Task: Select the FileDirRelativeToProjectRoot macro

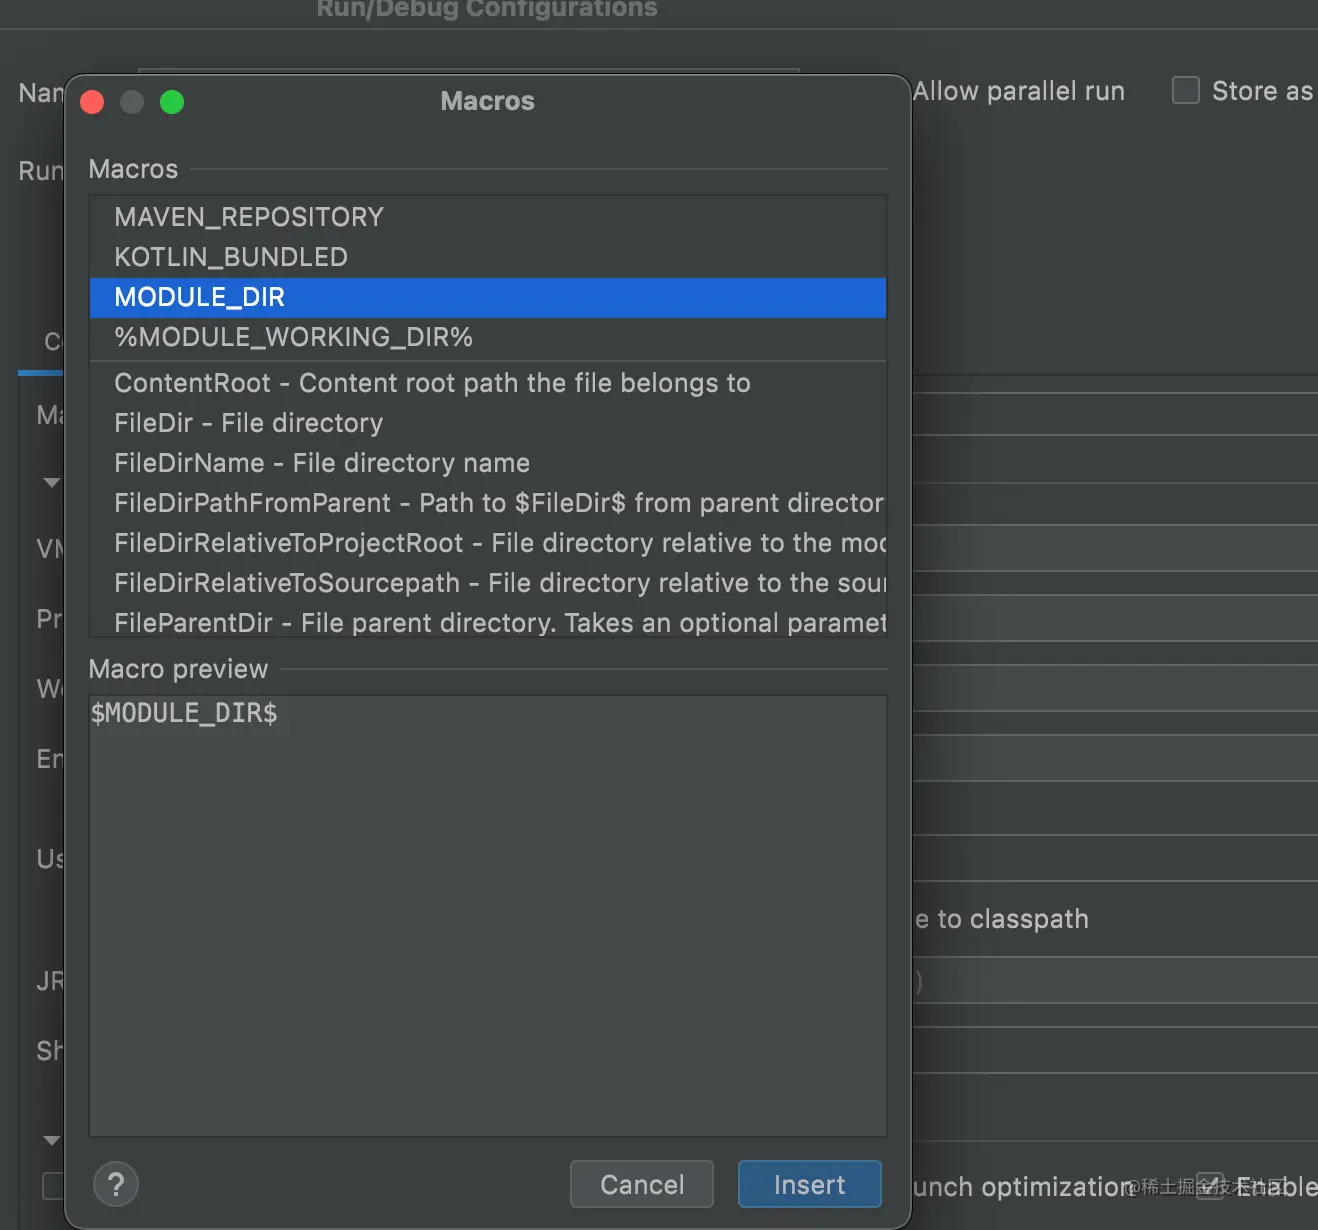Action: [498, 543]
